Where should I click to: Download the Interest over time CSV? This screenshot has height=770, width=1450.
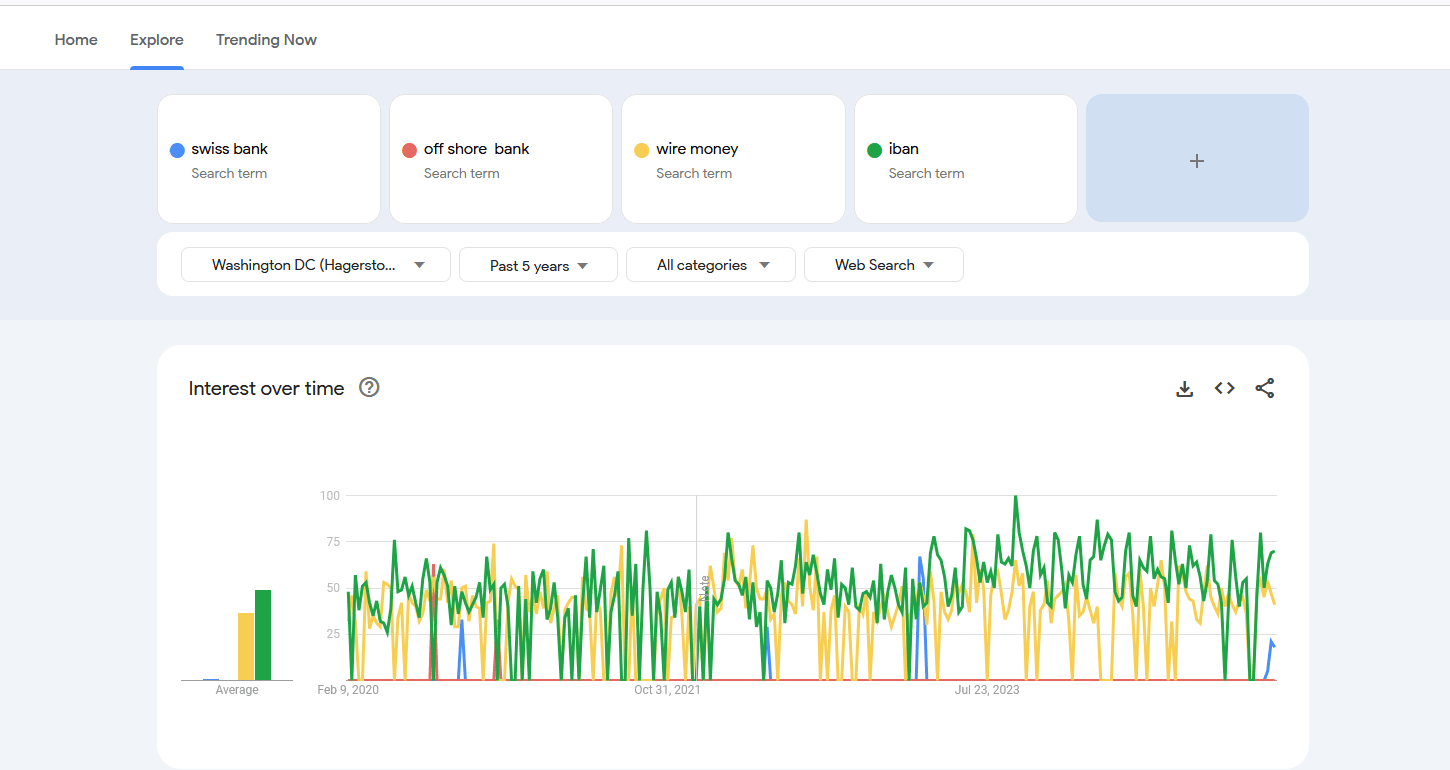(x=1185, y=389)
